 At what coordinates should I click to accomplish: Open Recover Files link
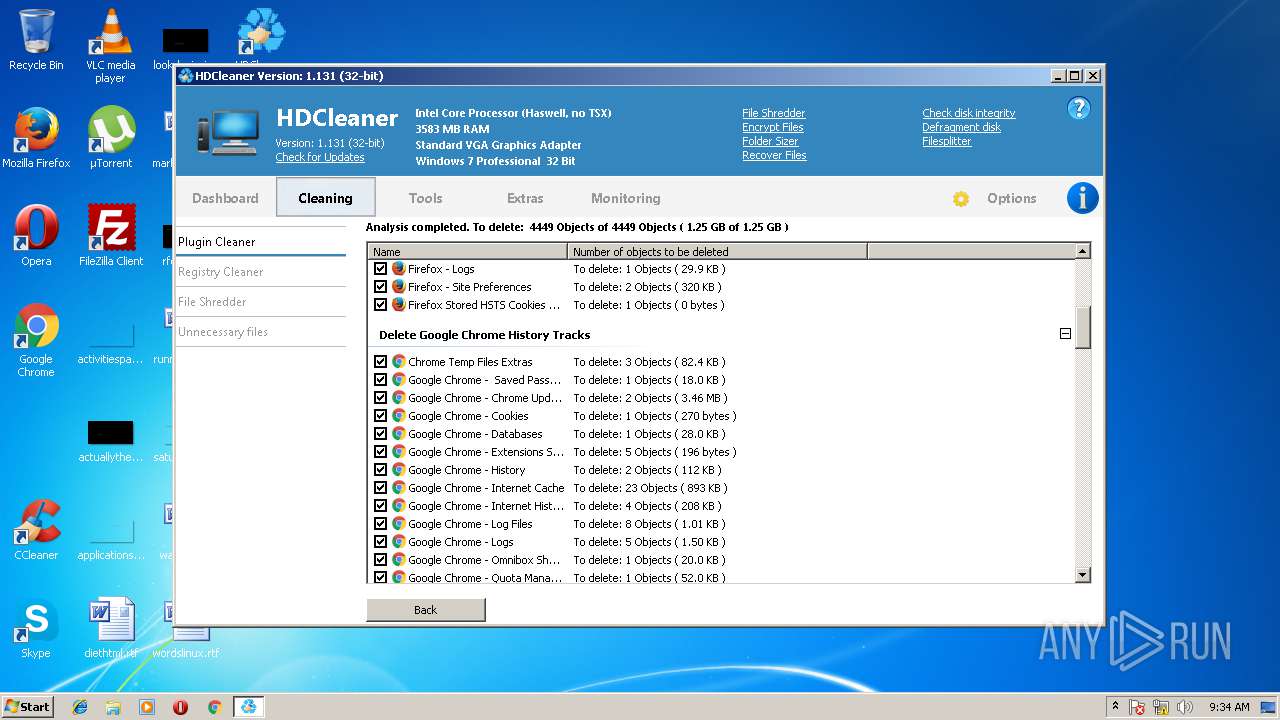click(774, 156)
